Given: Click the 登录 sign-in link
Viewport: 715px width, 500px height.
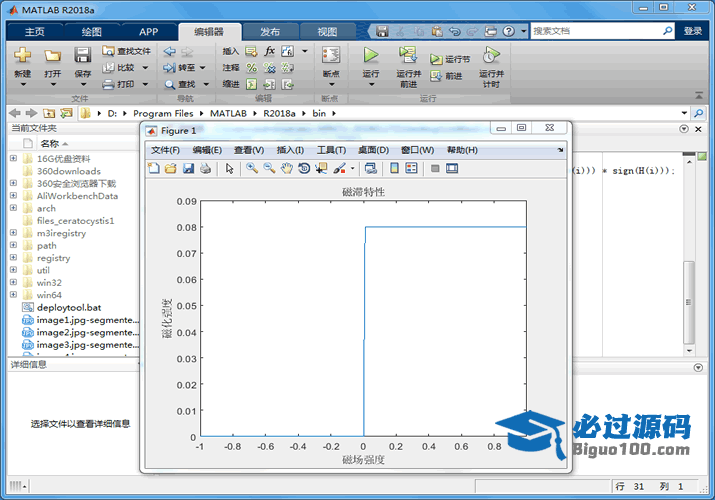Looking at the screenshot, I should (693, 31).
